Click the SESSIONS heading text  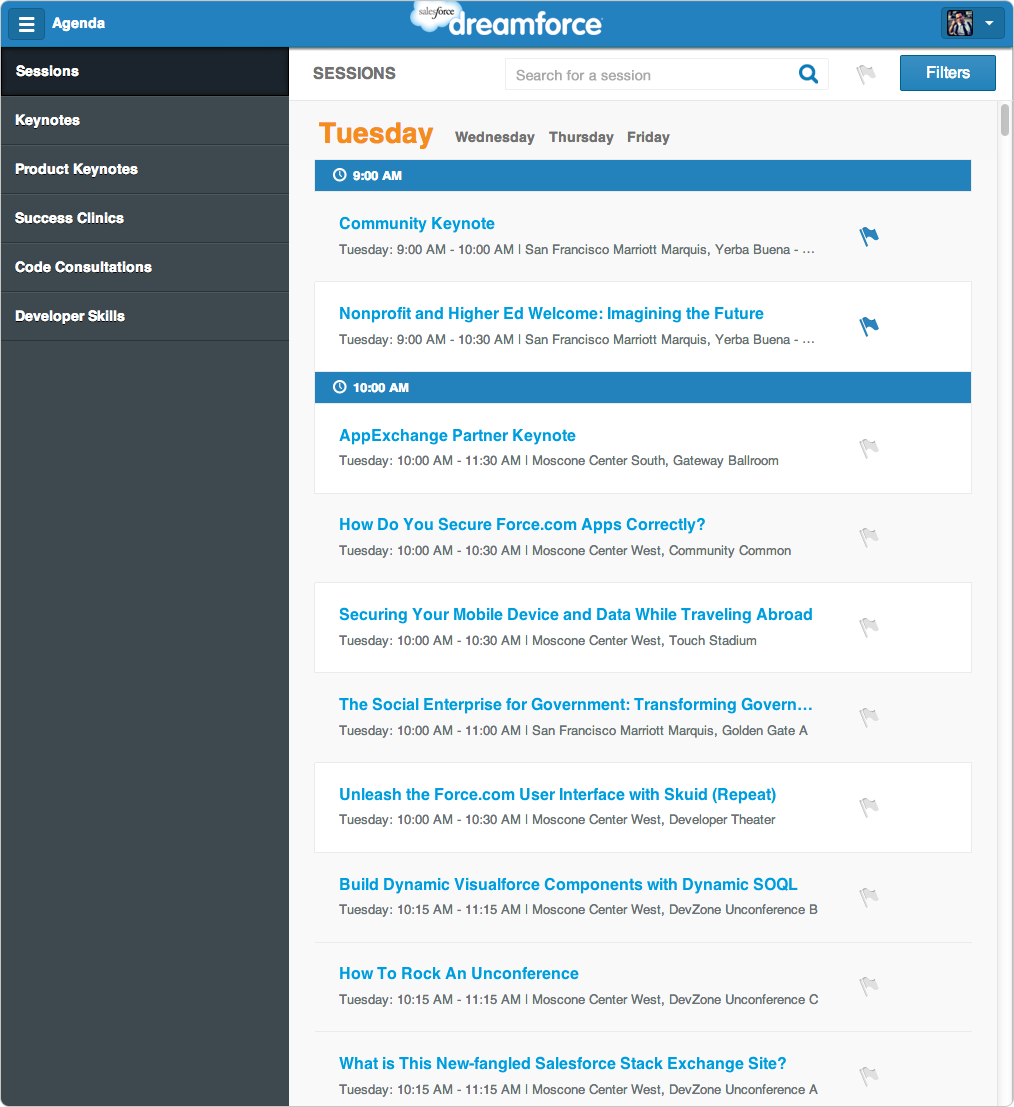click(354, 73)
